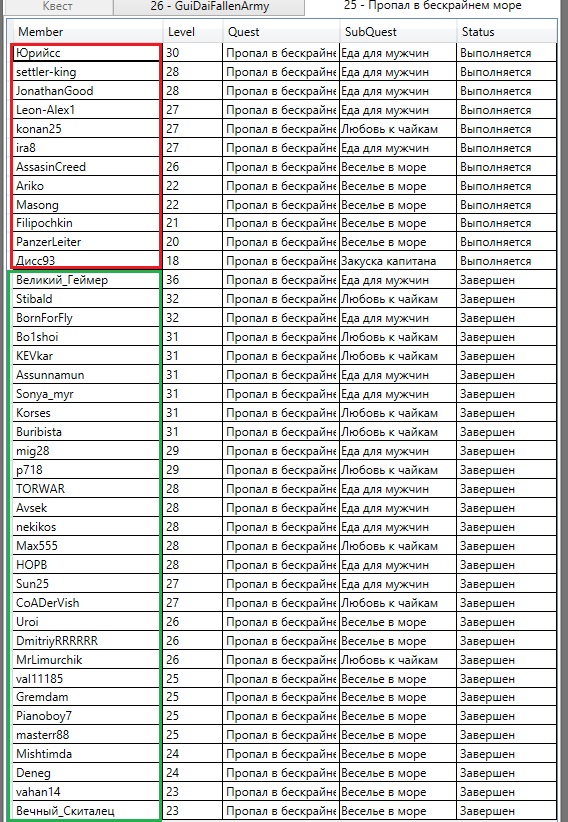Select member AssasinCreed

point(86,167)
